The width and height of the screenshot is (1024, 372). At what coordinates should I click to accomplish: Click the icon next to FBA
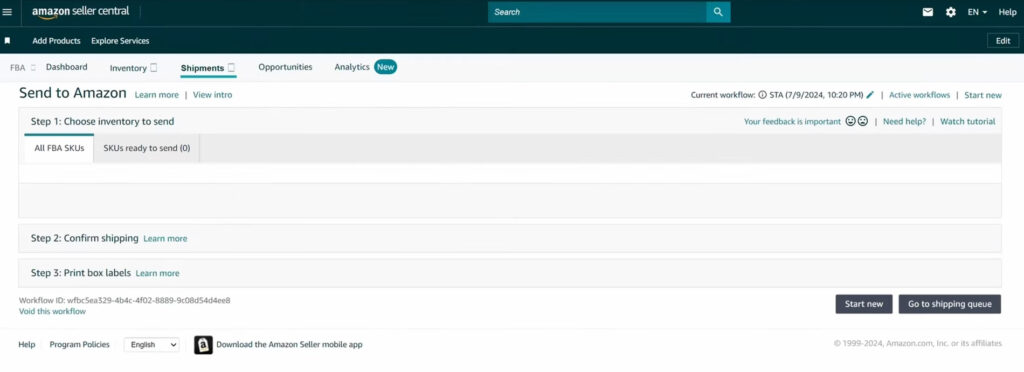(33, 67)
